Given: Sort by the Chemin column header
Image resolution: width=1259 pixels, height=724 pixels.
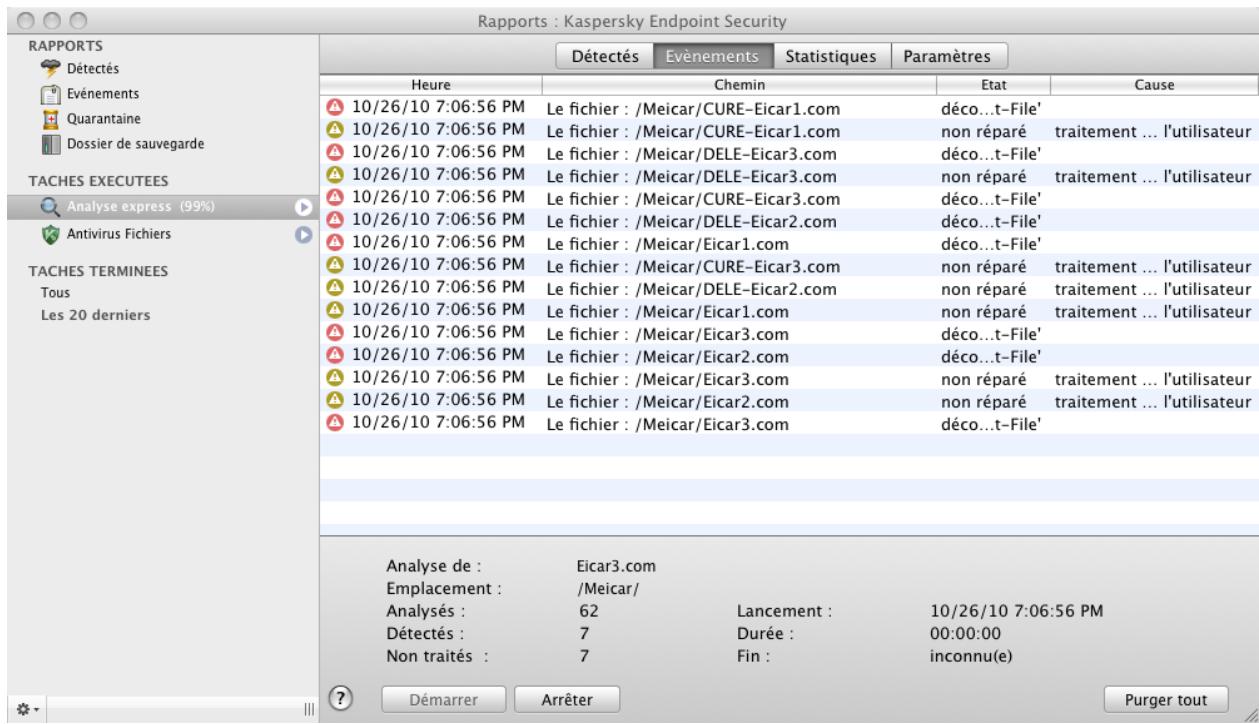Looking at the screenshot, I should 739,86.
